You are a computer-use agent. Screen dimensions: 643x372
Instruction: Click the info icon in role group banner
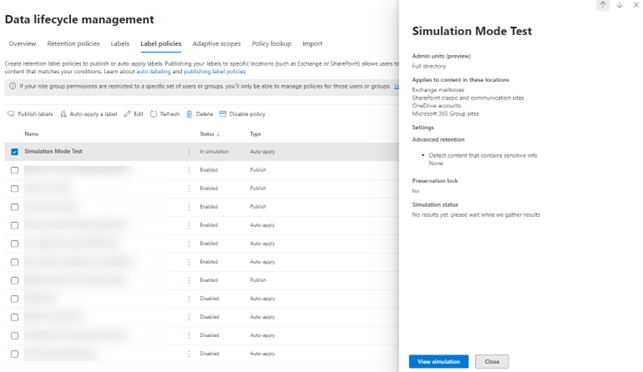(13, 86)
